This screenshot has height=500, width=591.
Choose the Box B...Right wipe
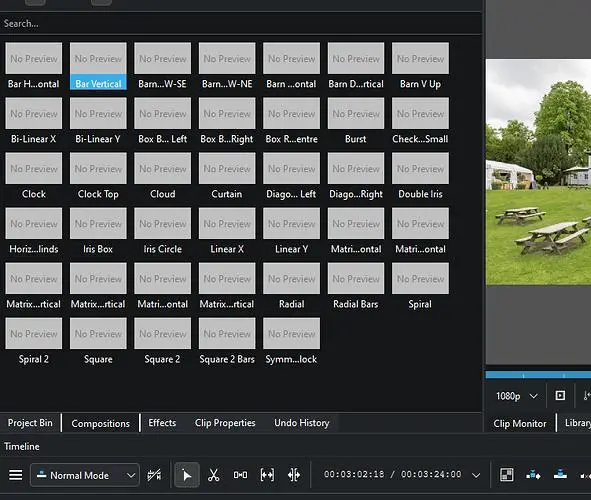(227, 121)
